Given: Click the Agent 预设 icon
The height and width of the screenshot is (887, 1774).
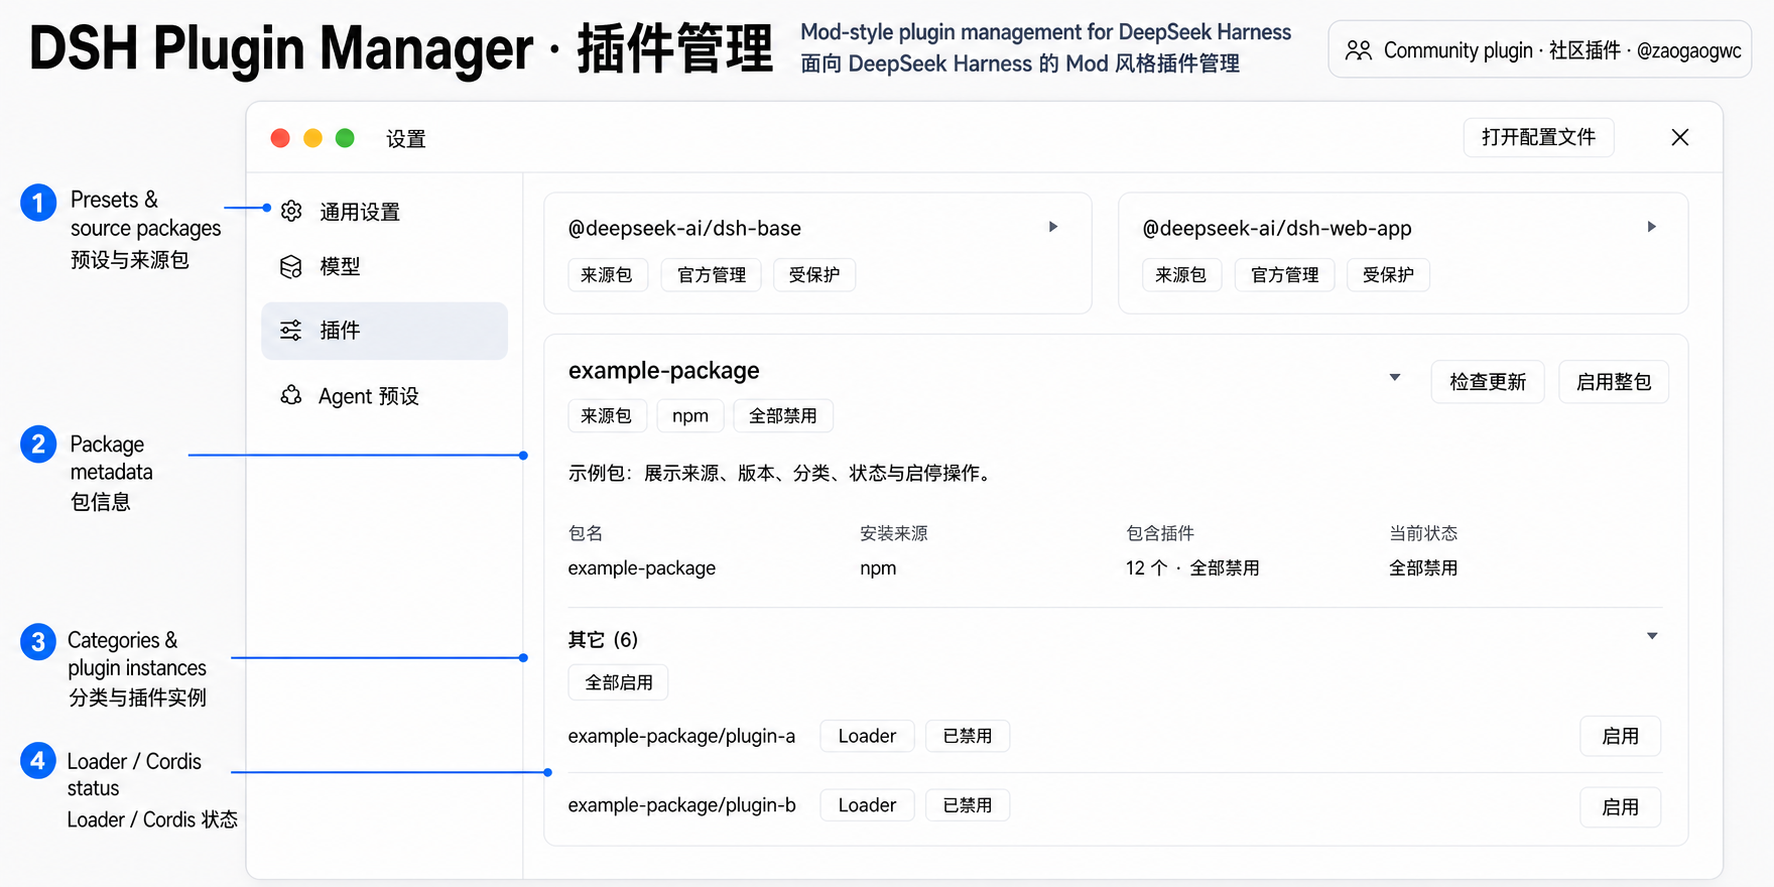Looking at the screenshot, I should coord(291,396).
